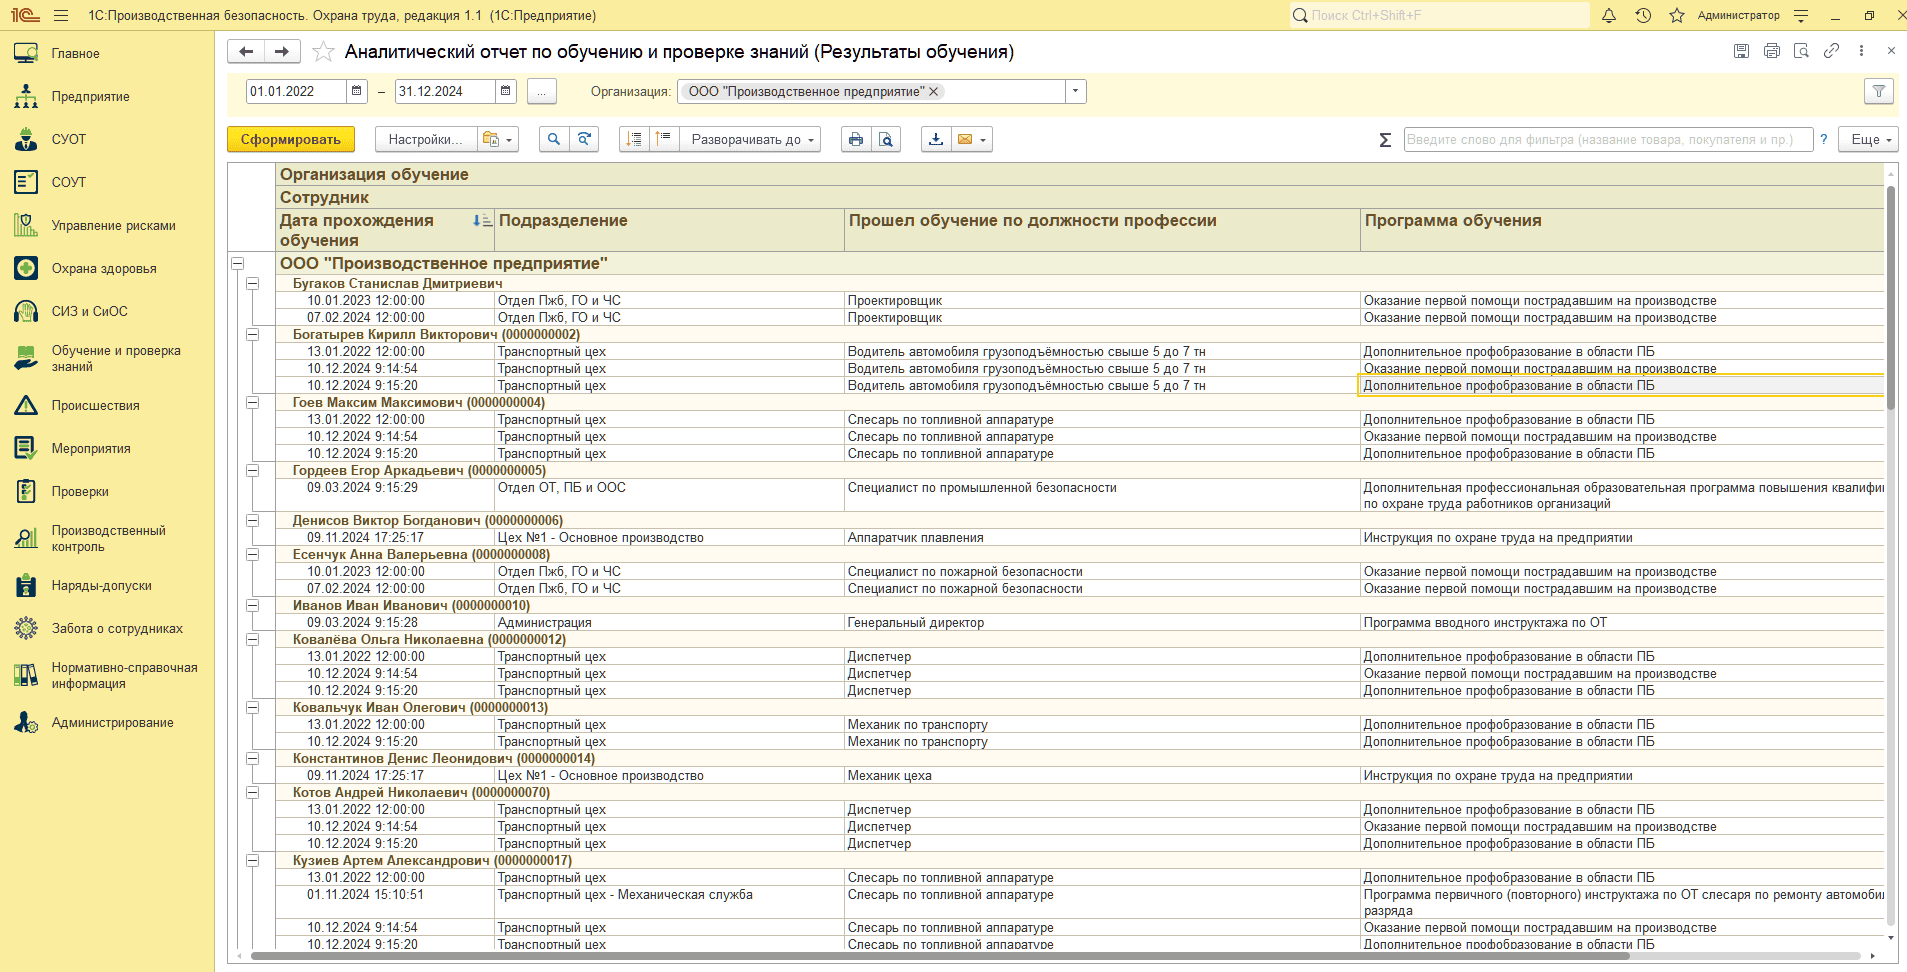Copy link to report icon

(x=1831, y=51)
